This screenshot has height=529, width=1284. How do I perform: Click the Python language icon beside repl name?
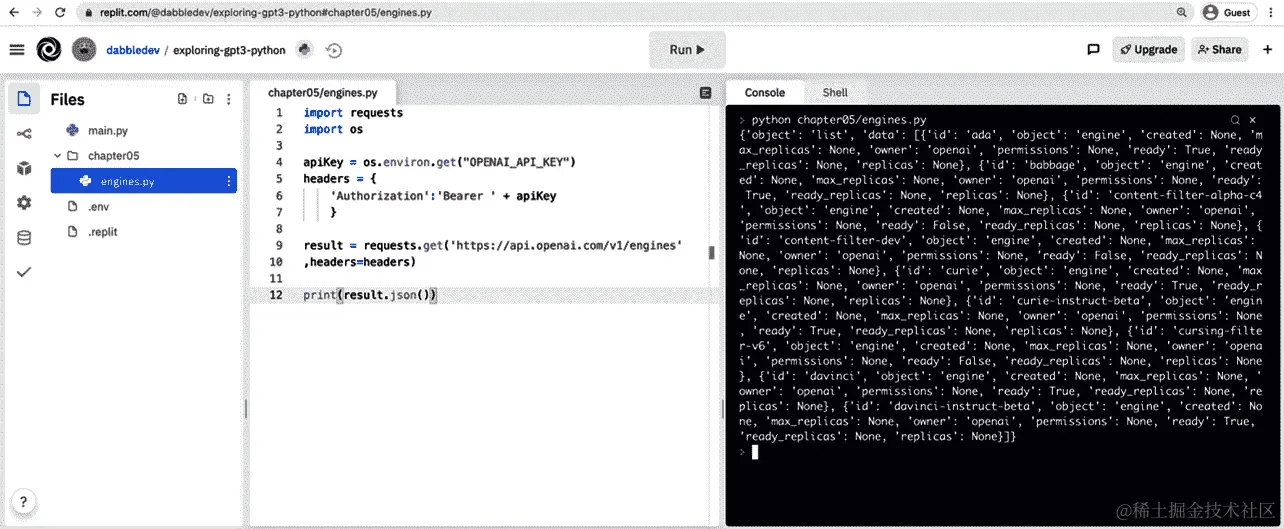pos(305,49)
